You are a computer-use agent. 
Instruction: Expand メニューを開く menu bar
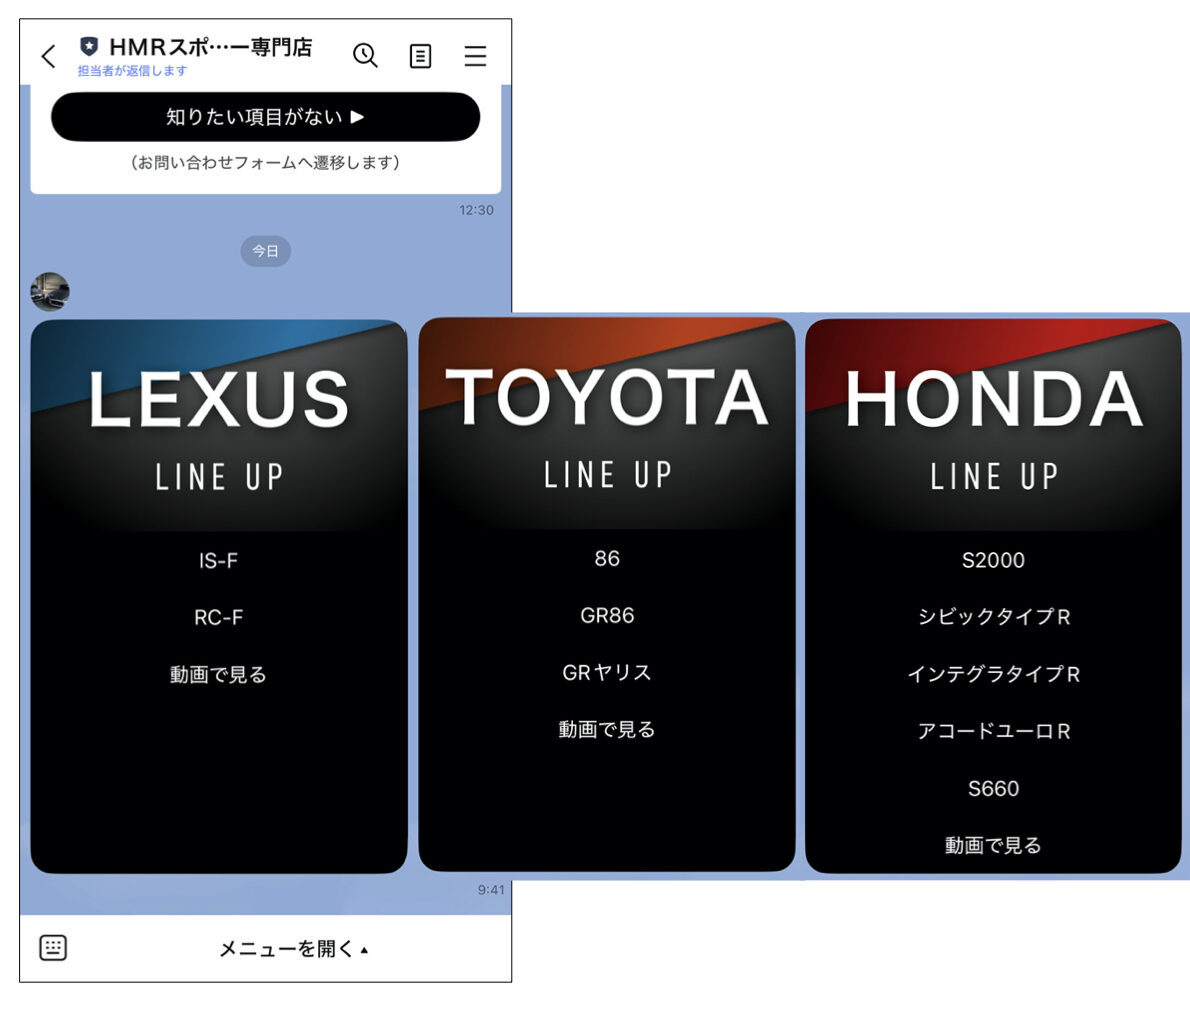[x=293, y=949]
